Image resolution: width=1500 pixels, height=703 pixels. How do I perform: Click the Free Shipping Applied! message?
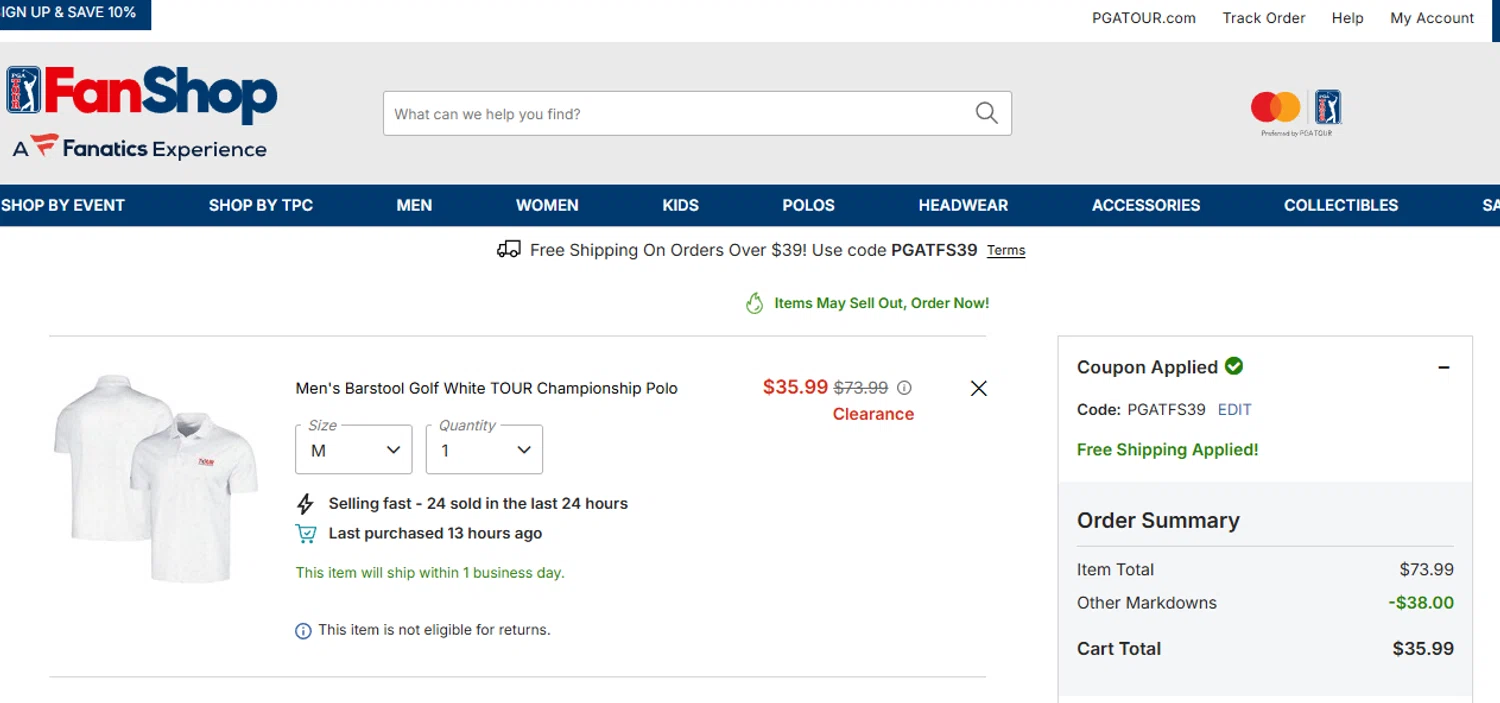pyautogui.click(x=1167, y=450)
